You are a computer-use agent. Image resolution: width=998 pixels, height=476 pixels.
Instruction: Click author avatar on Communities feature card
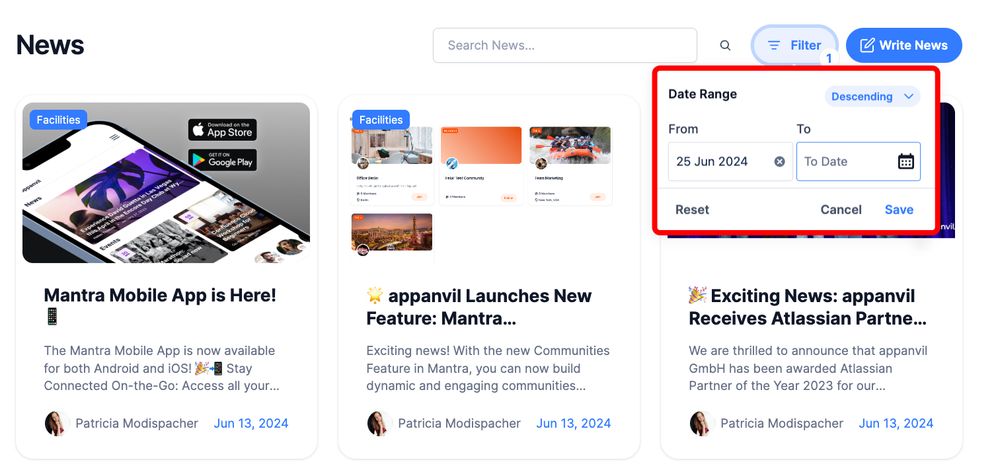point(379,423)
